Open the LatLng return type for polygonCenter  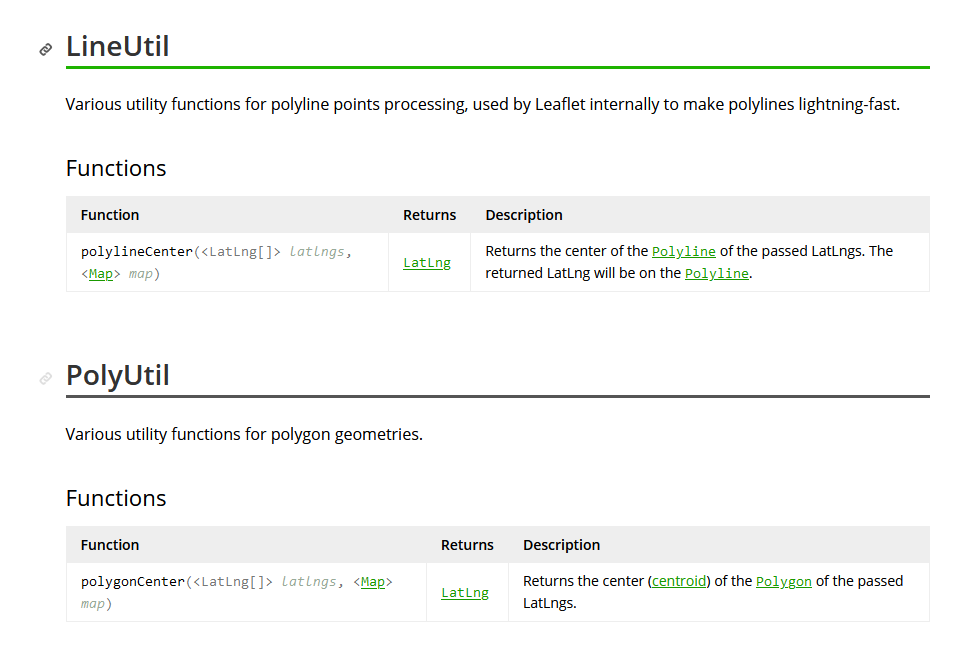tap(464, 593)
